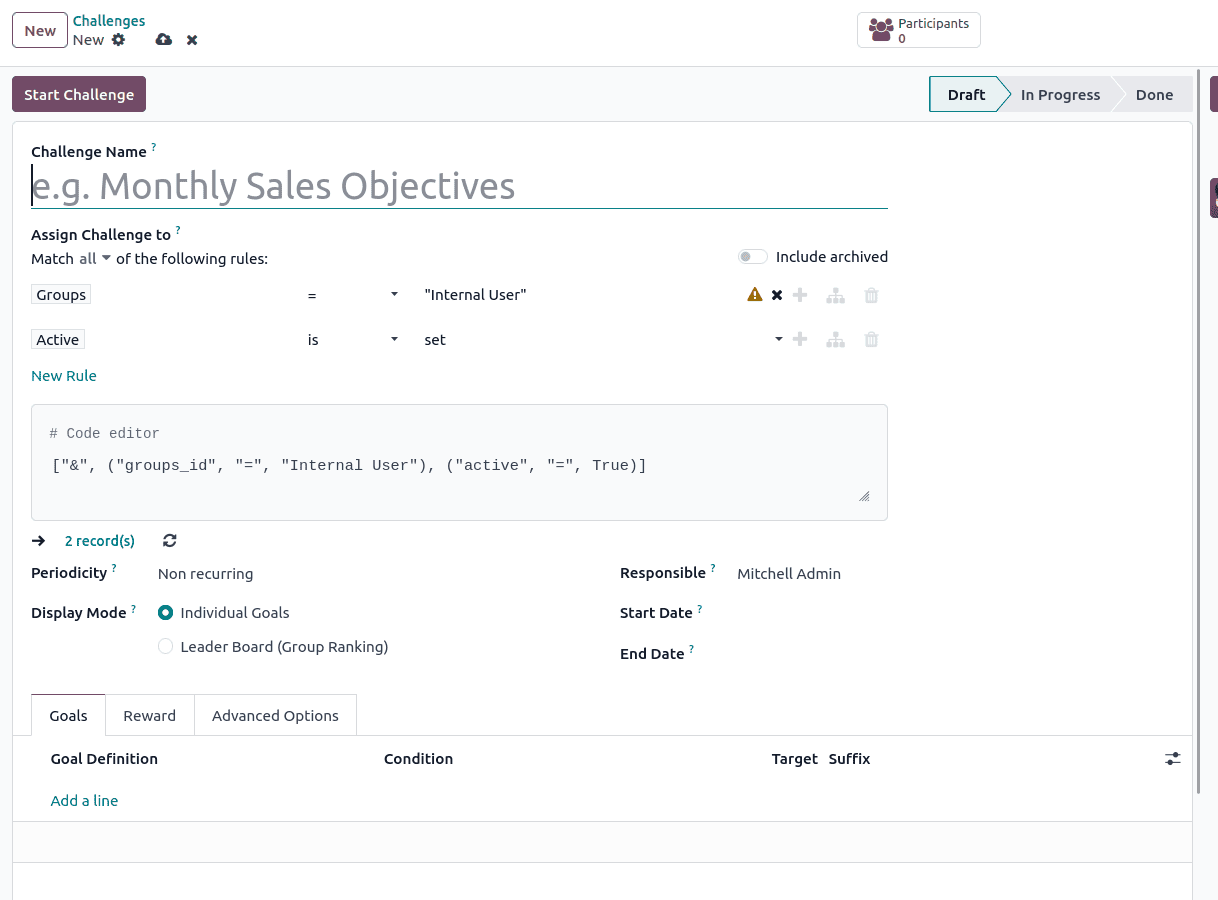Remove the Groups rule with its X icon

777,294
